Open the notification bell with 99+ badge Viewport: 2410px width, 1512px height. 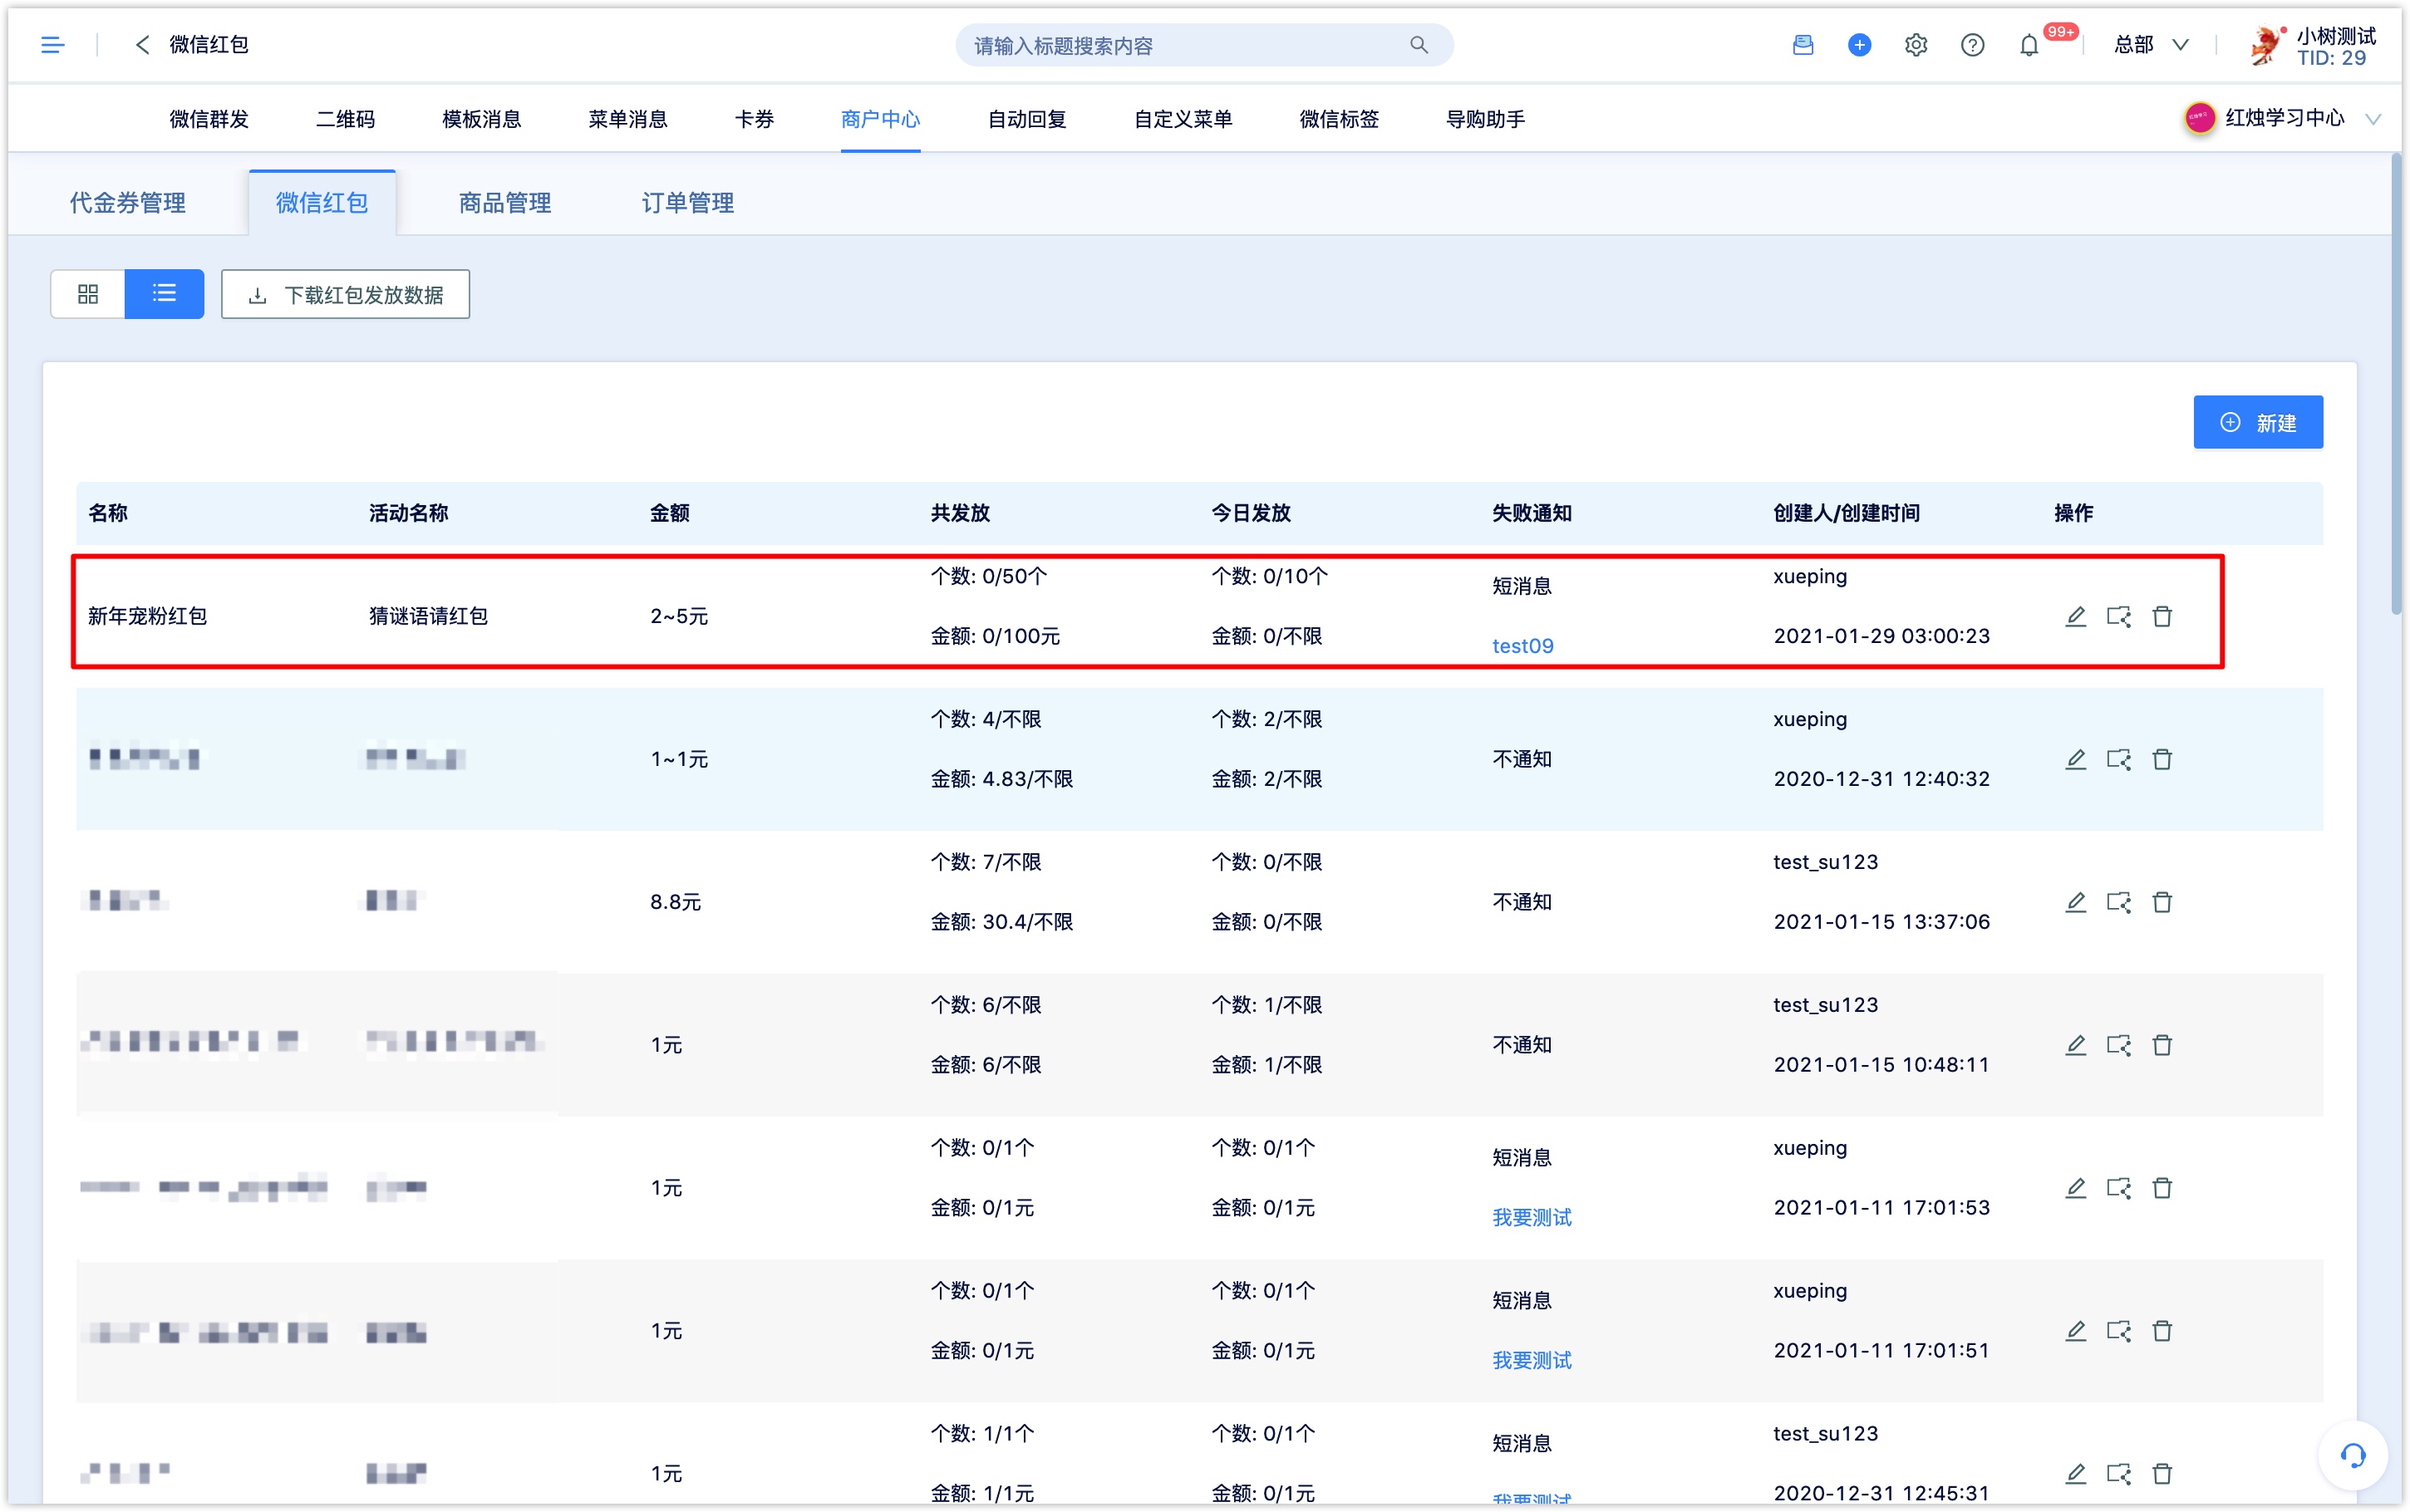click(2029, 45)
